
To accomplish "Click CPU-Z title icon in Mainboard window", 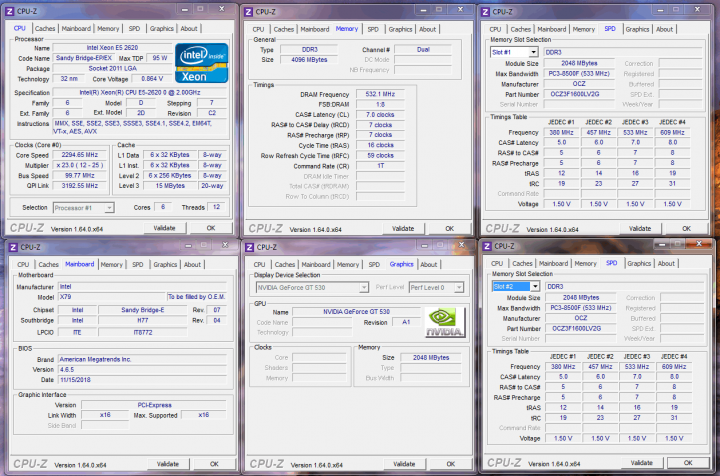I will (13, 247).
